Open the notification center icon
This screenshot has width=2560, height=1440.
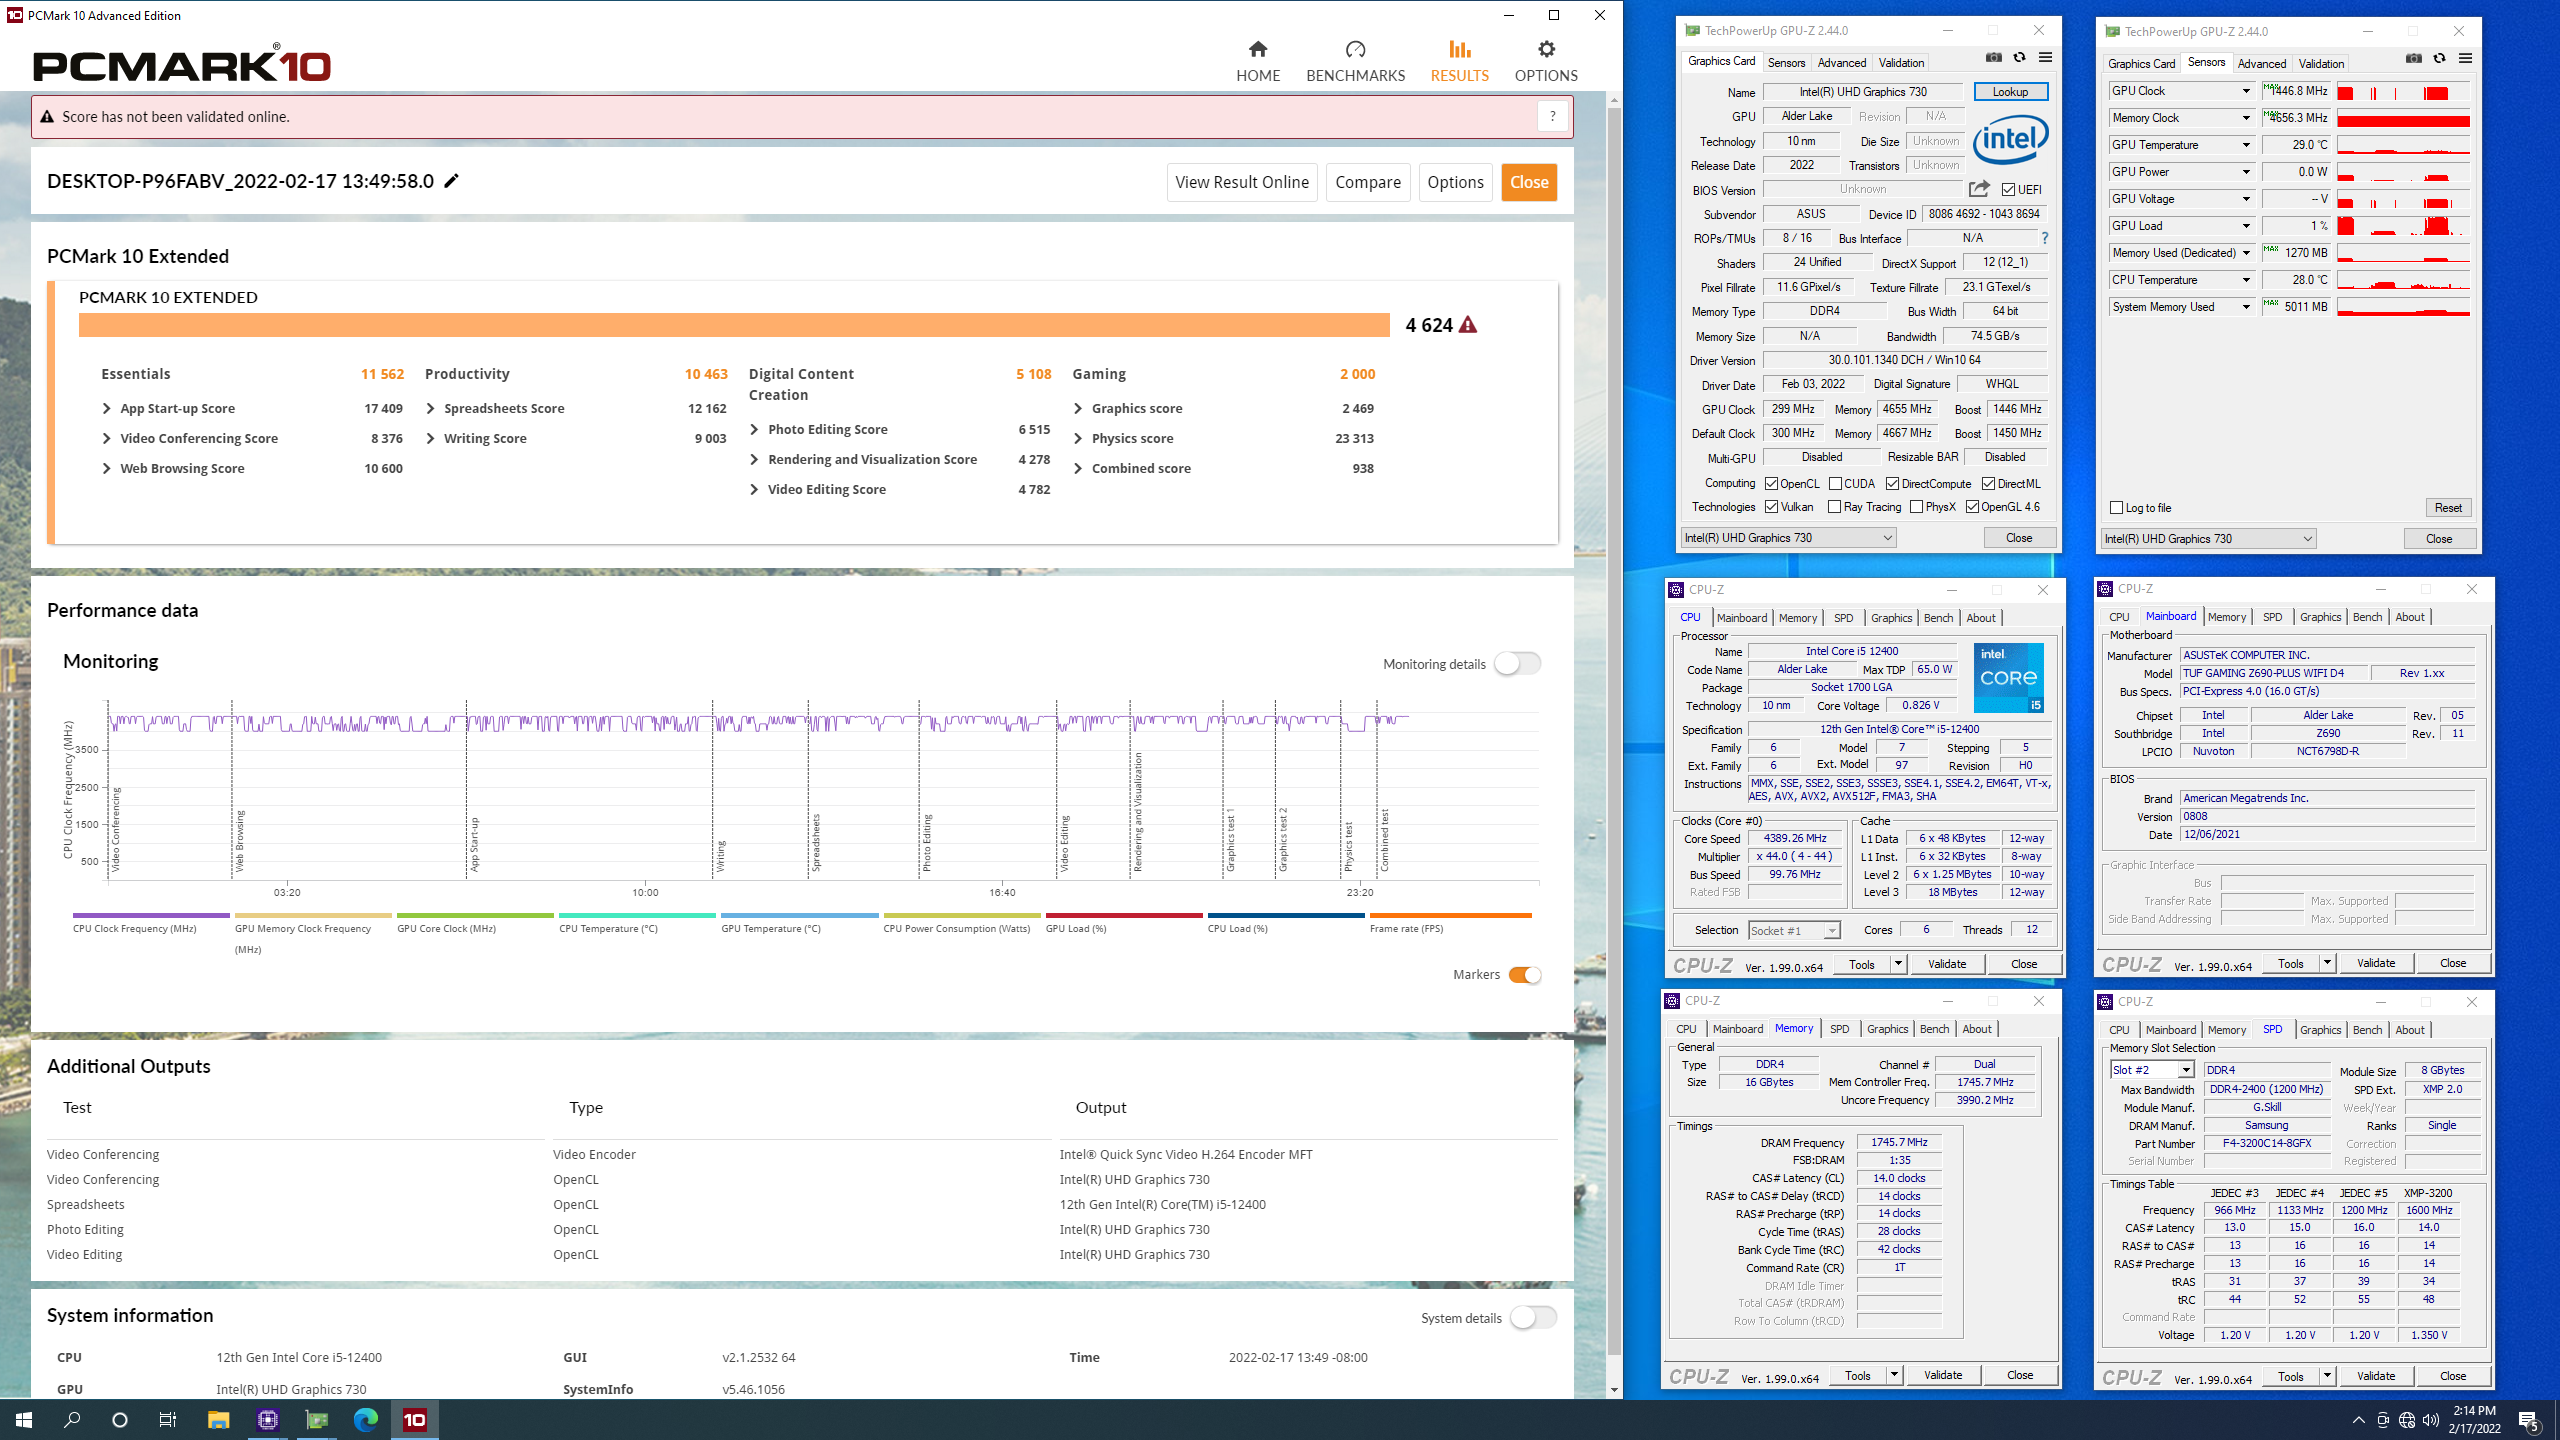click(x=2530, y=1420)
